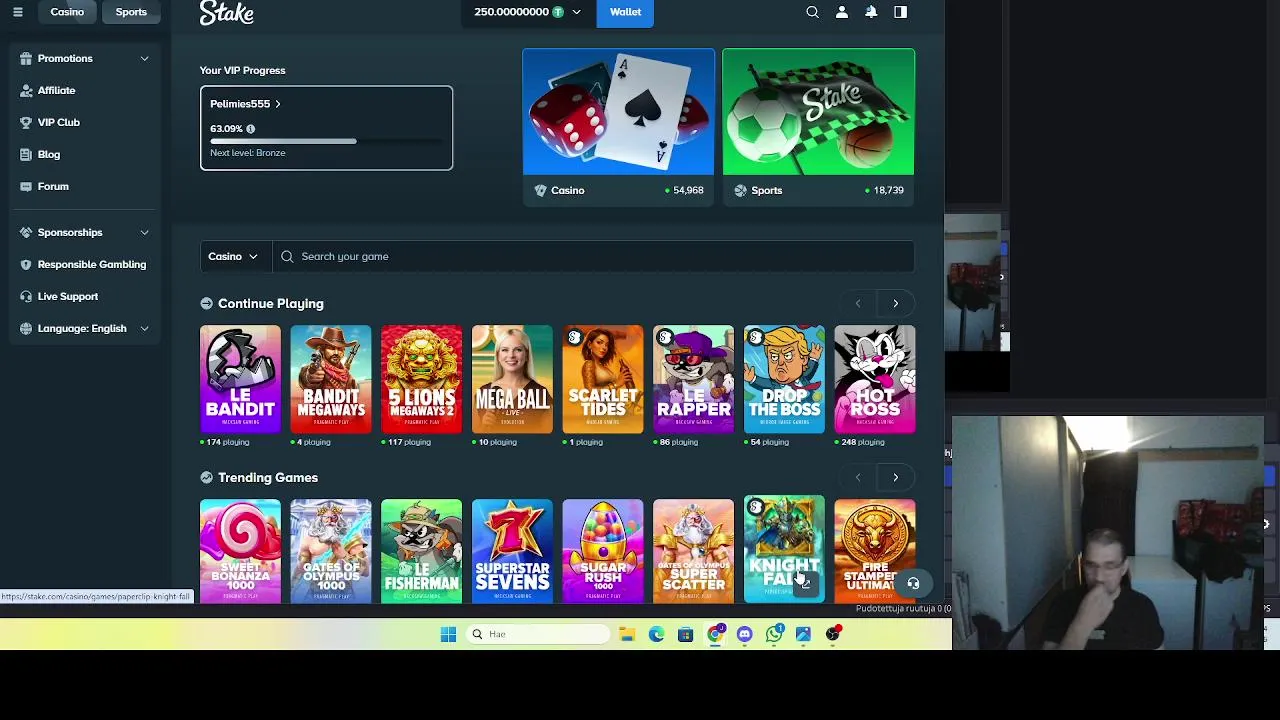The height and width of the screenshot is (720, 1280).
Task: Launch Sweet Bonanza 1000 game
Action: click(x=240, y=550)
